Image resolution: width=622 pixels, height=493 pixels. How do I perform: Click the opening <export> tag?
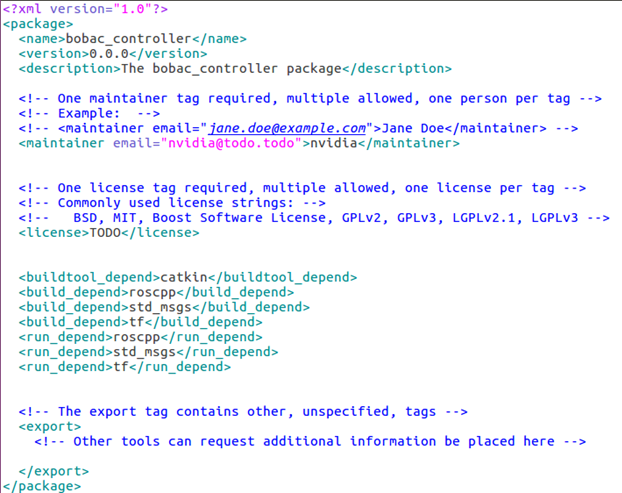[50, 426]
